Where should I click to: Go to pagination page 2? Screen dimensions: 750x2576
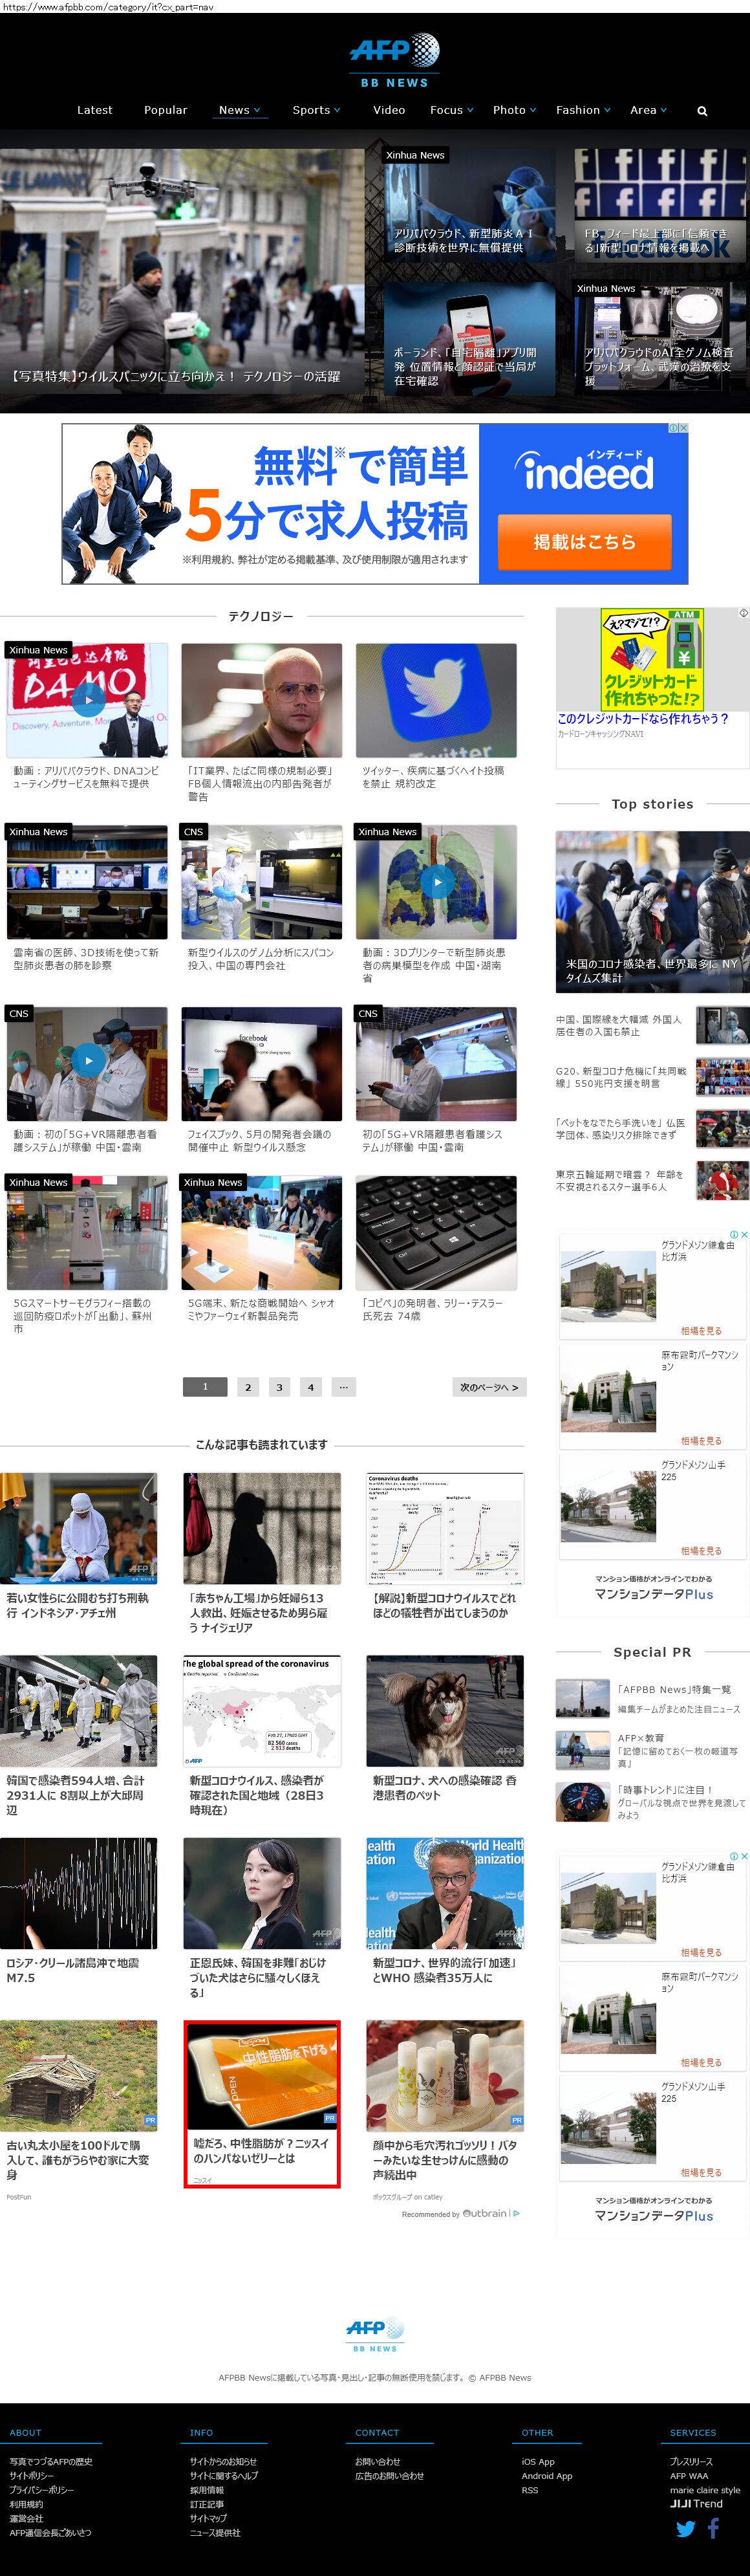[x=248, y=1387]
